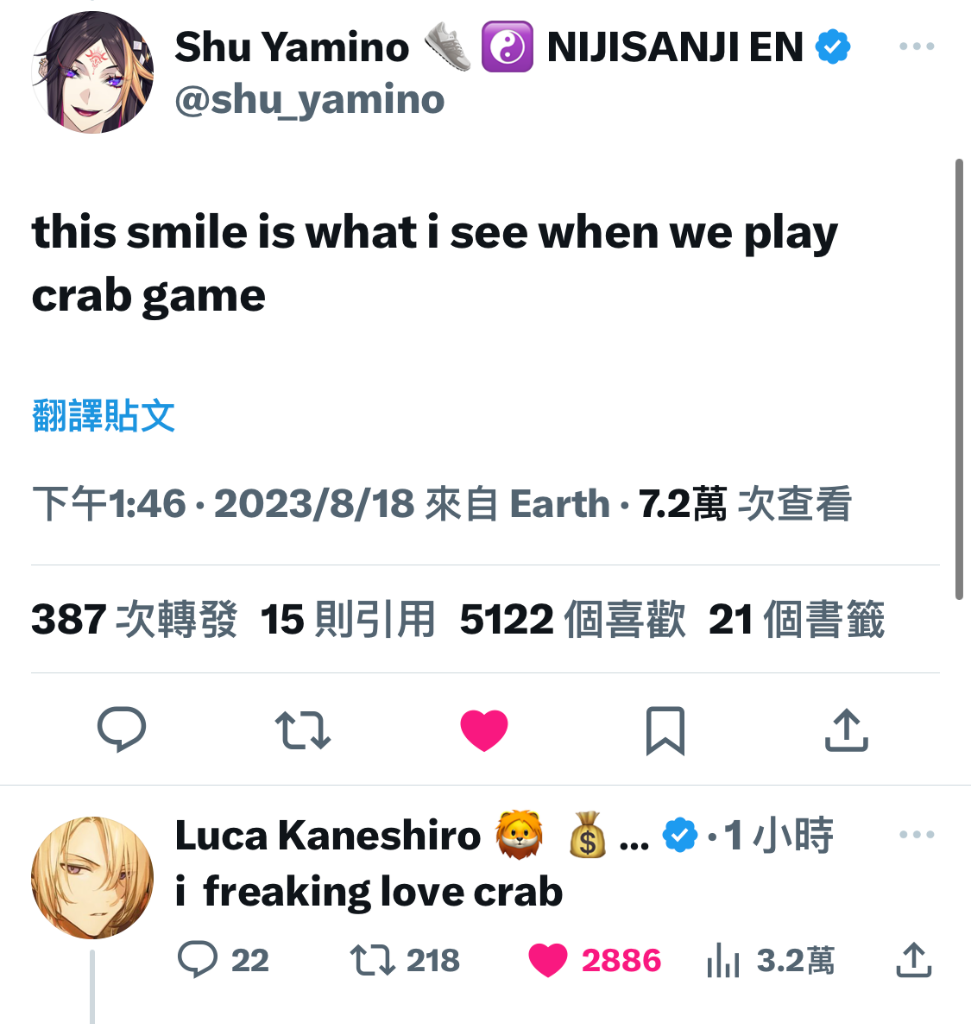Retweet Shu Yamino's crab game post

[x=303, y=730]
